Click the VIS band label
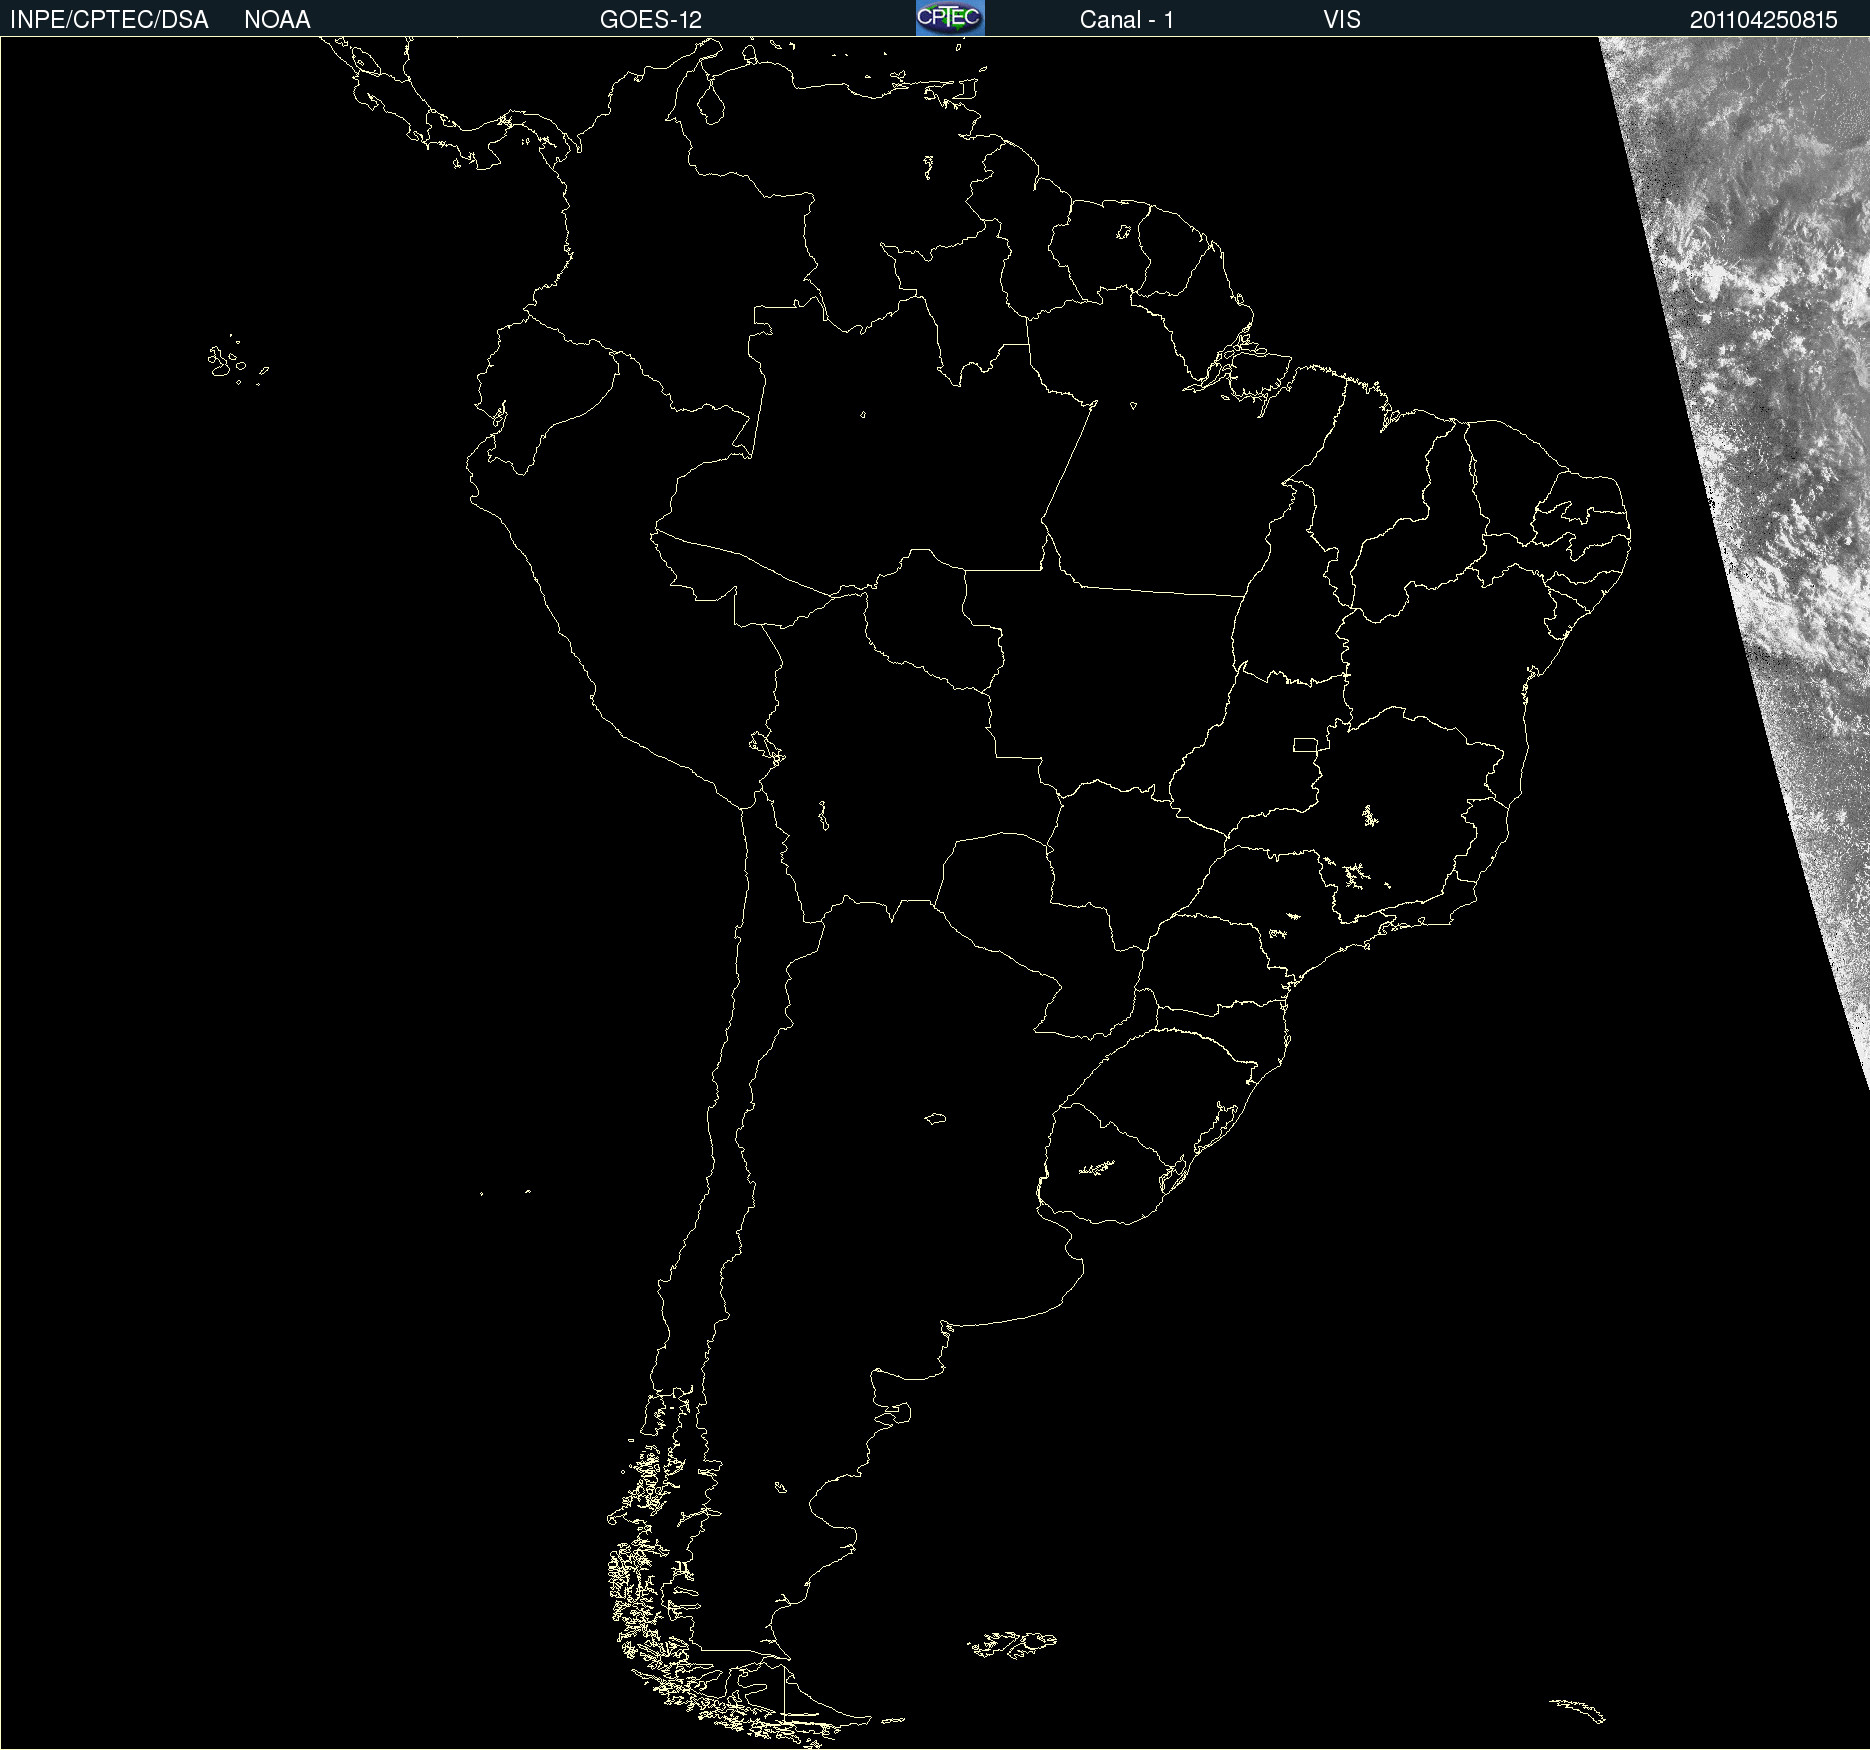 (1342, 20)
